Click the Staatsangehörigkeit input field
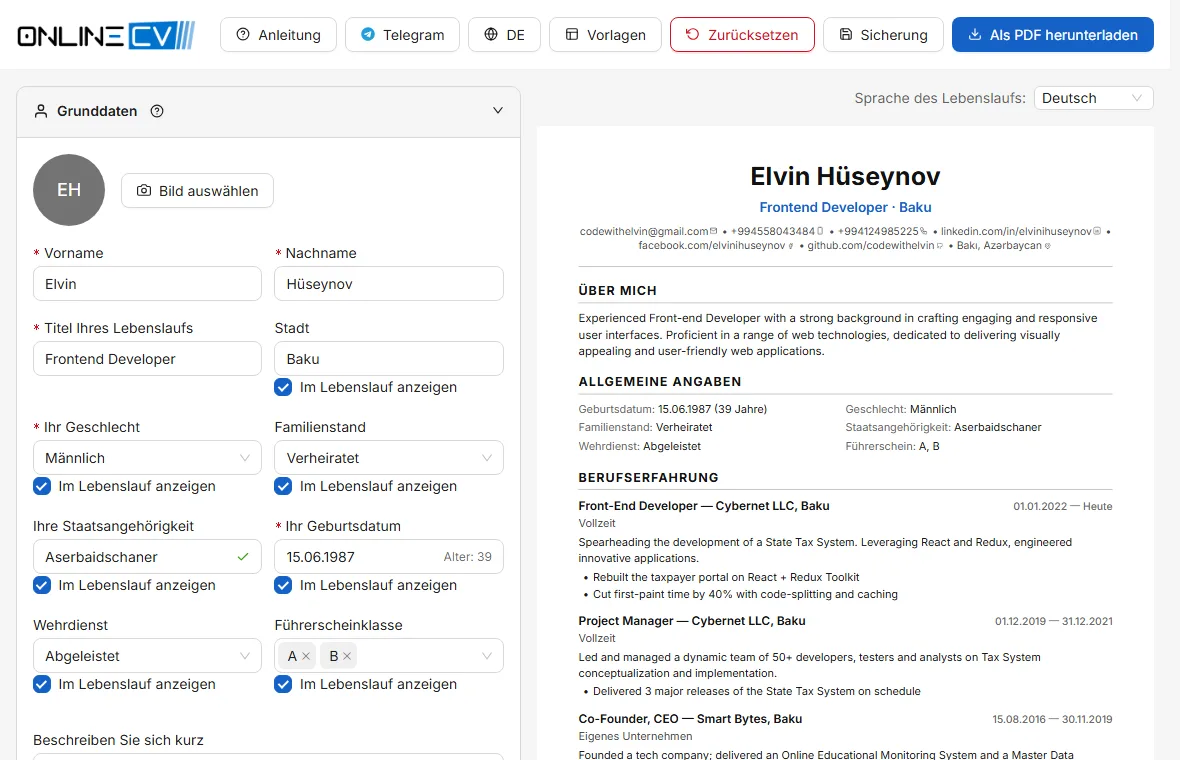Image resolution: width=1180 pixels, height=760 pixels. point(148,557)
